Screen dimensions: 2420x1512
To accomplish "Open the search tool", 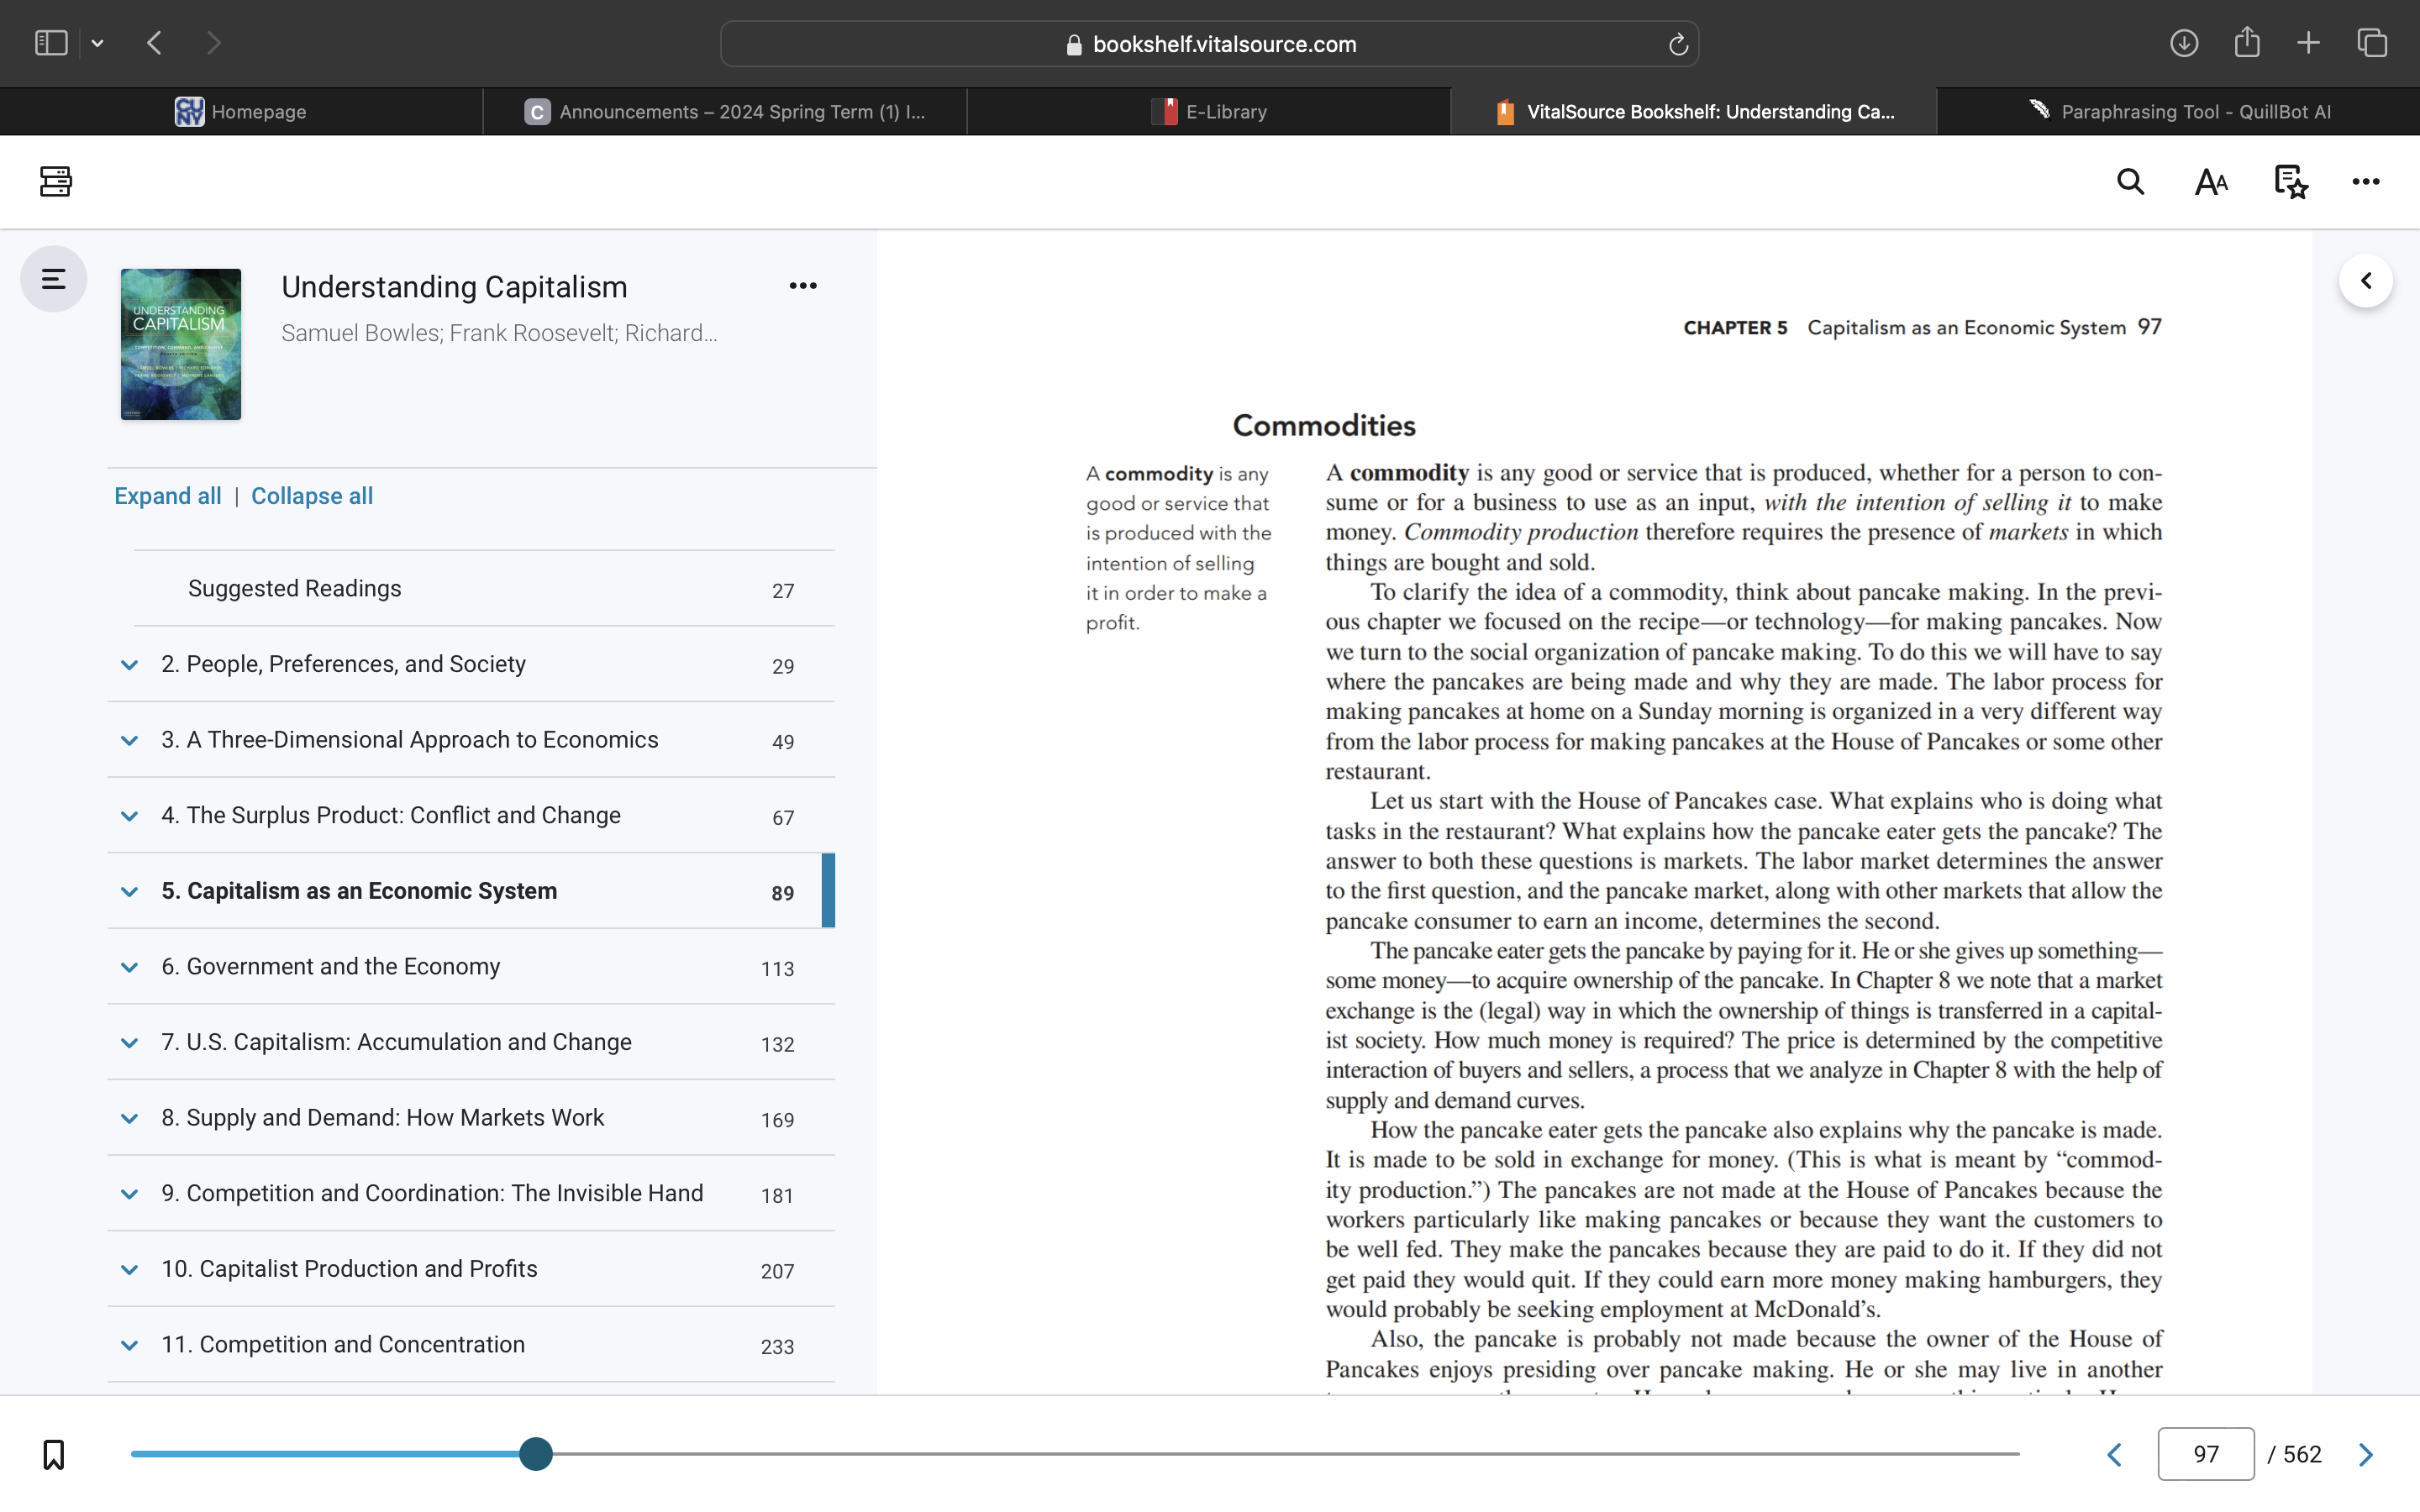I will click(2129, 181).
